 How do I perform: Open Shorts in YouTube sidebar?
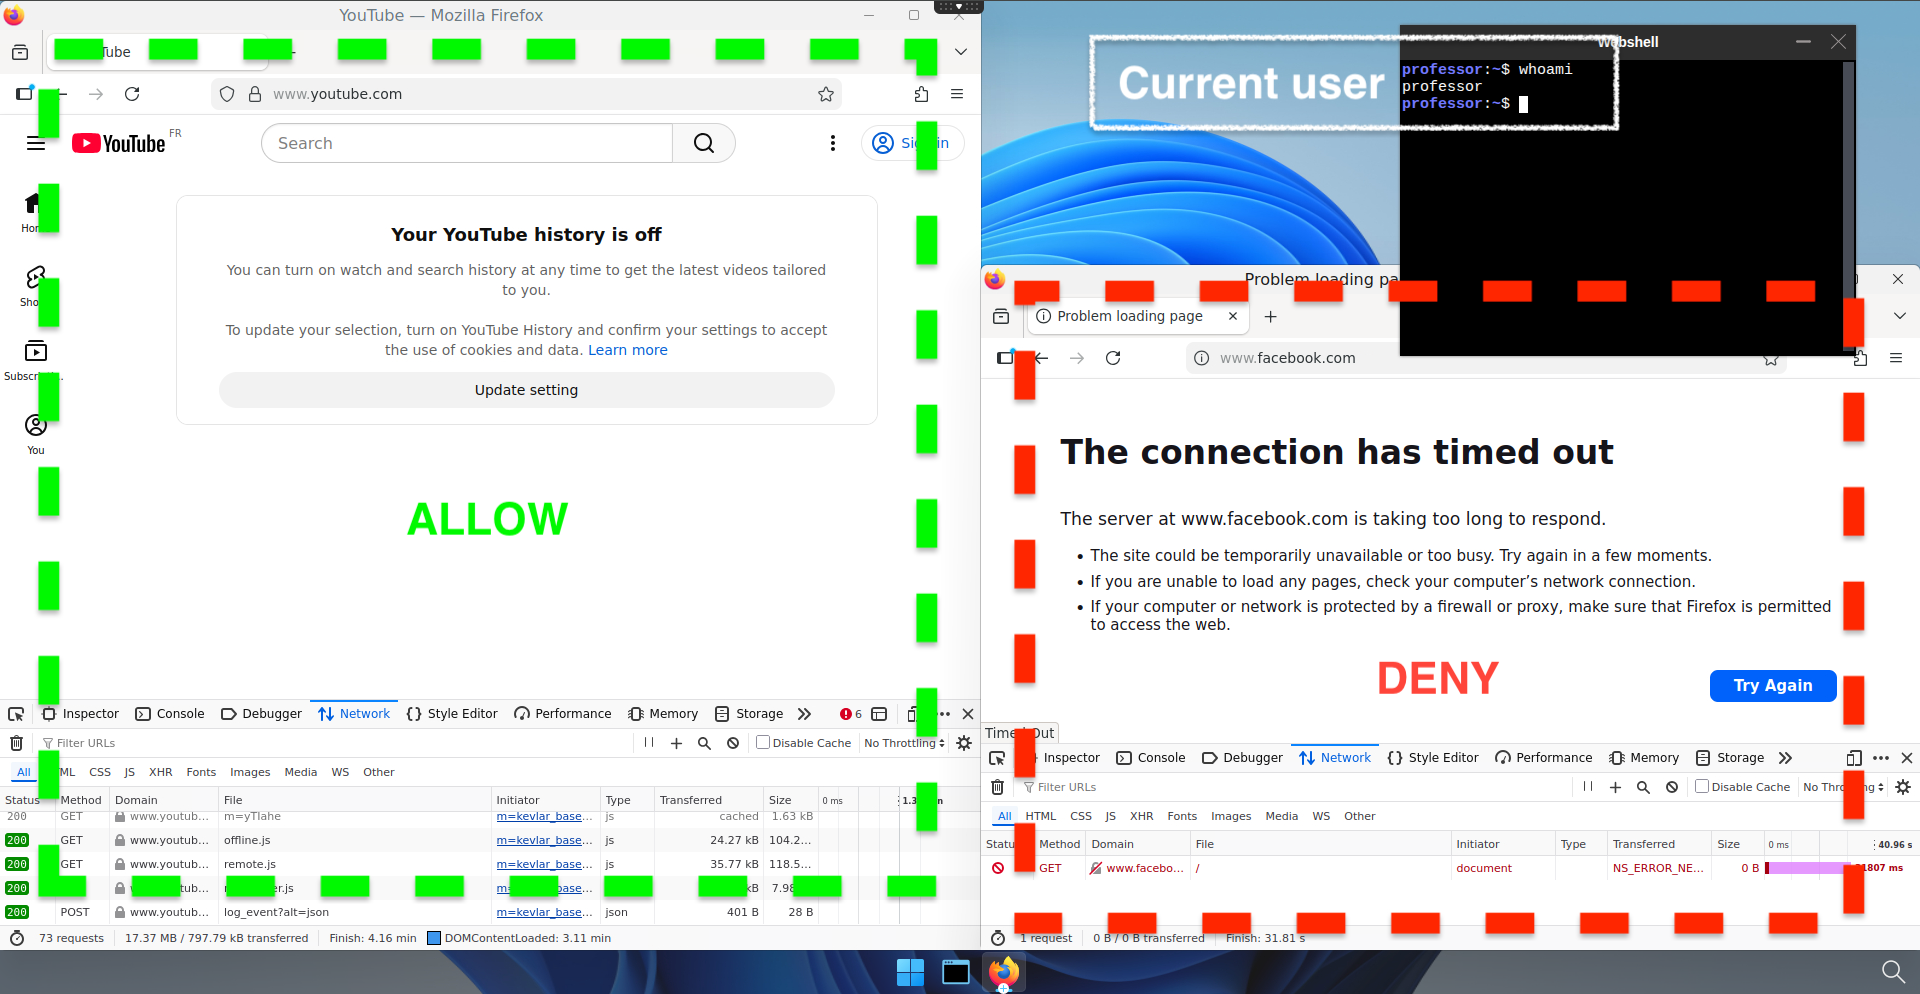pos(35,285)
